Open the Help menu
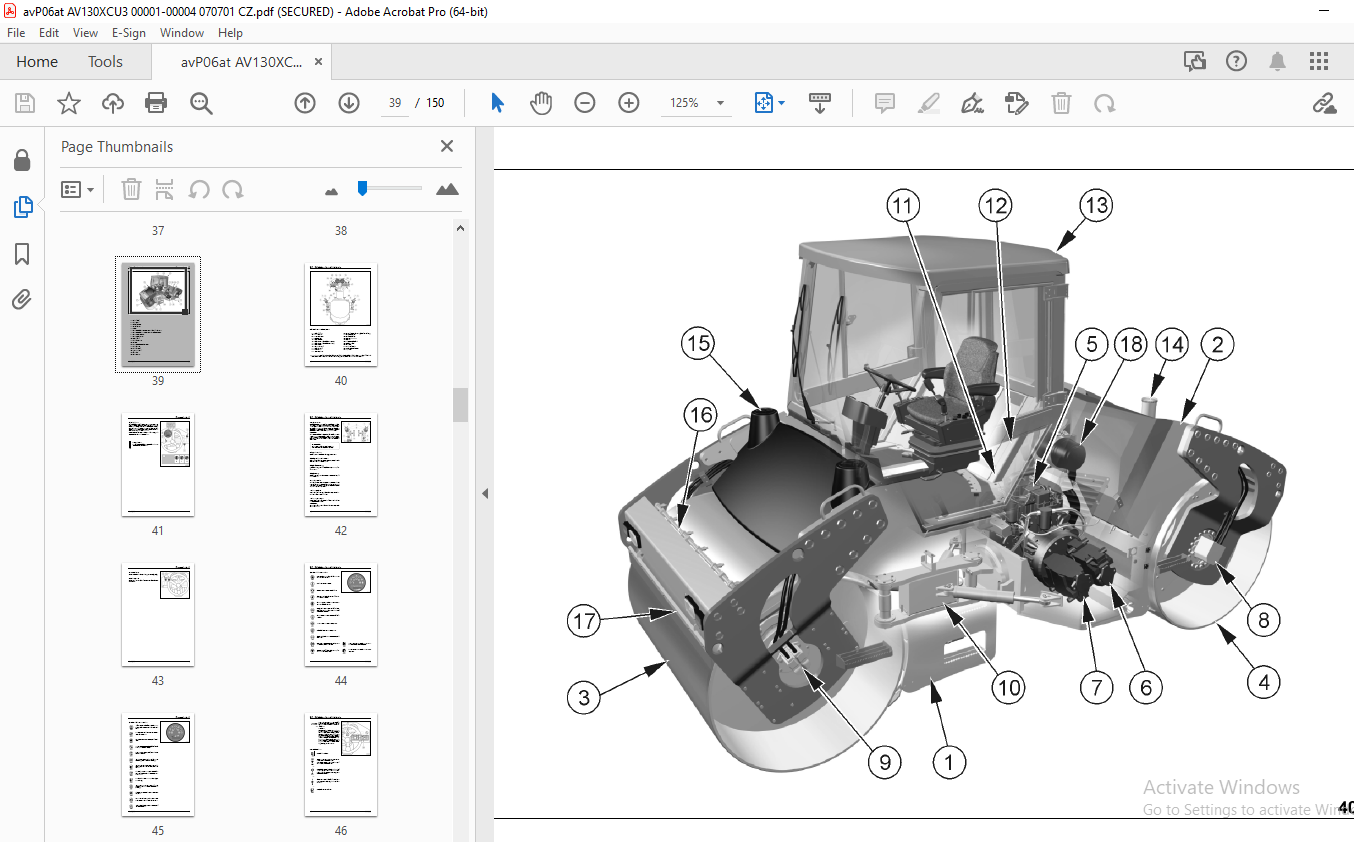Image resolution: width=1354 pixels, height=842 pixels. [x=231, y=33]
